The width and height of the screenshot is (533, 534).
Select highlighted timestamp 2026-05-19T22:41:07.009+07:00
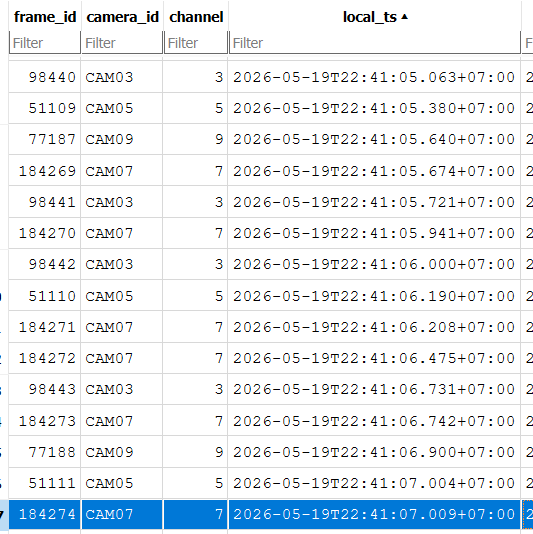pos(374,515)
